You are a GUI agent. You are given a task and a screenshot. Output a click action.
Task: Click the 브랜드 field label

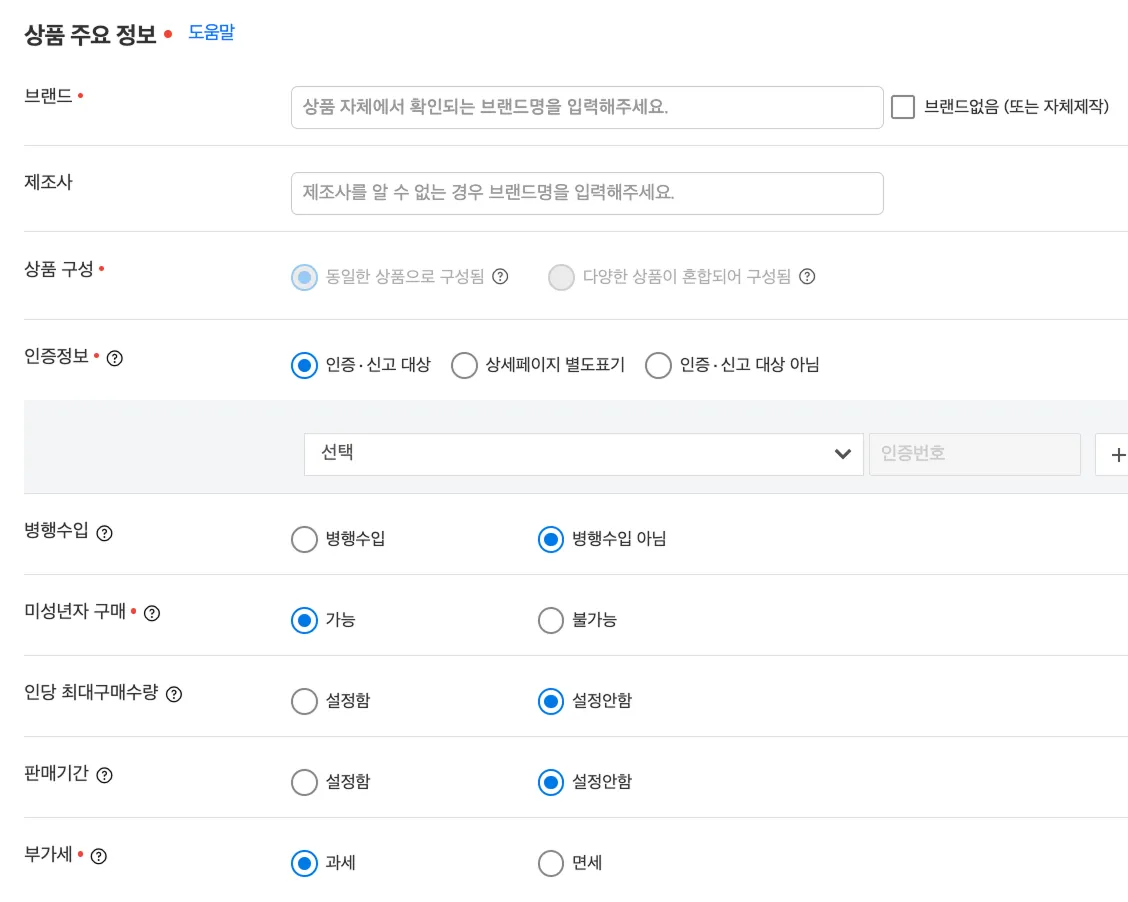click(x=48, y=96)
